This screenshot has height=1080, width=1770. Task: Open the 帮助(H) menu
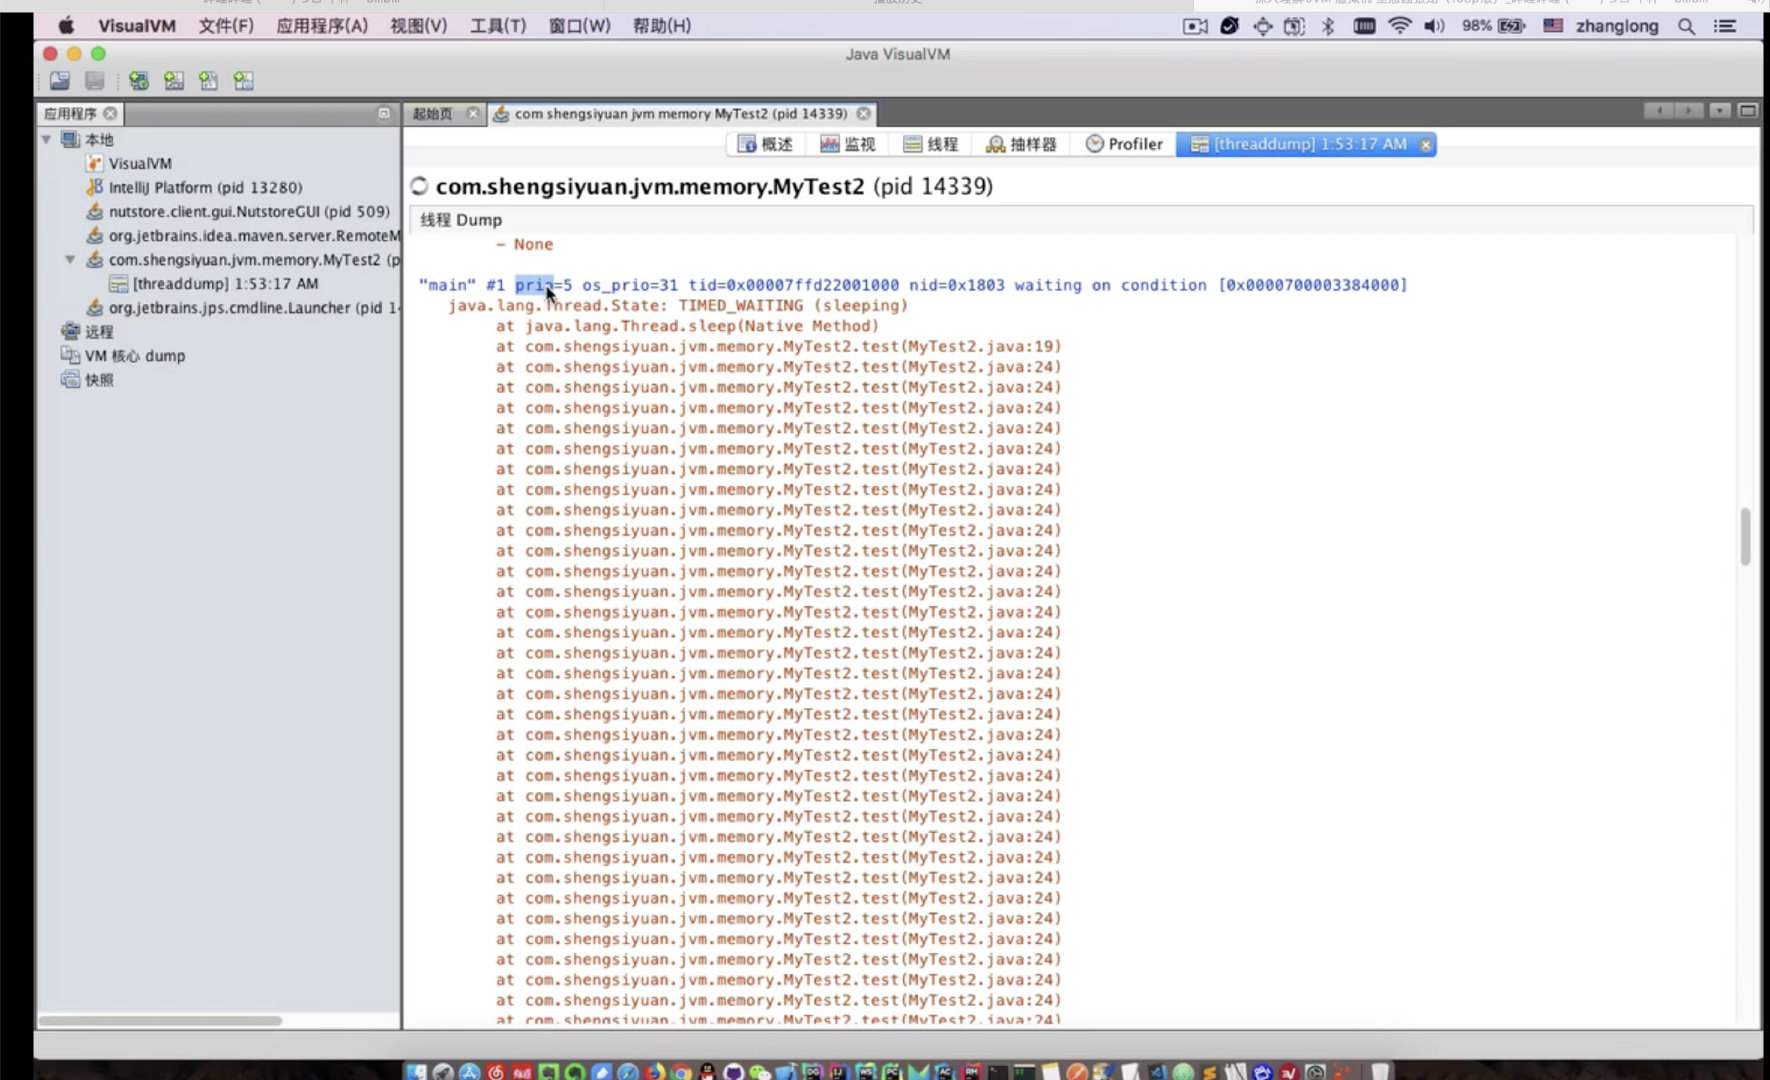[661, 26]
